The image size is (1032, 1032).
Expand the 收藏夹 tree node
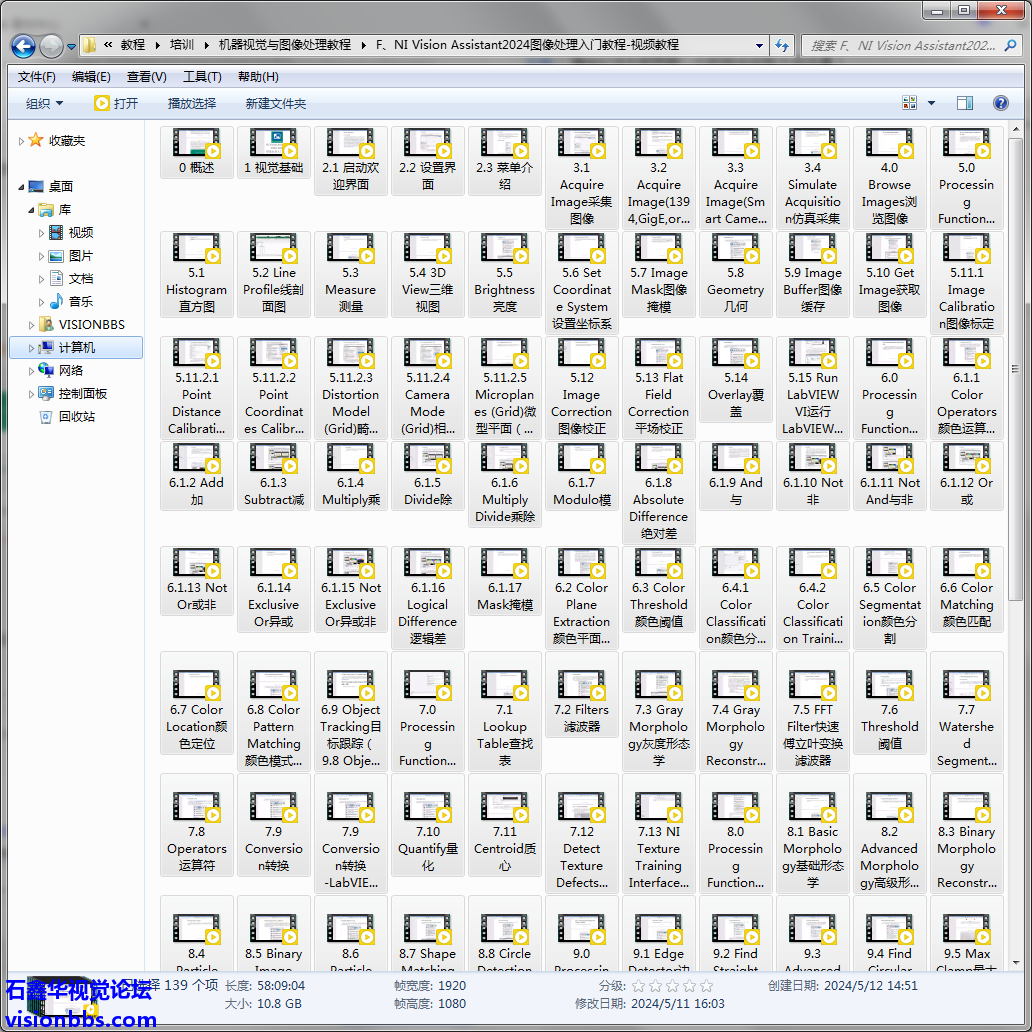click(21, 141)
